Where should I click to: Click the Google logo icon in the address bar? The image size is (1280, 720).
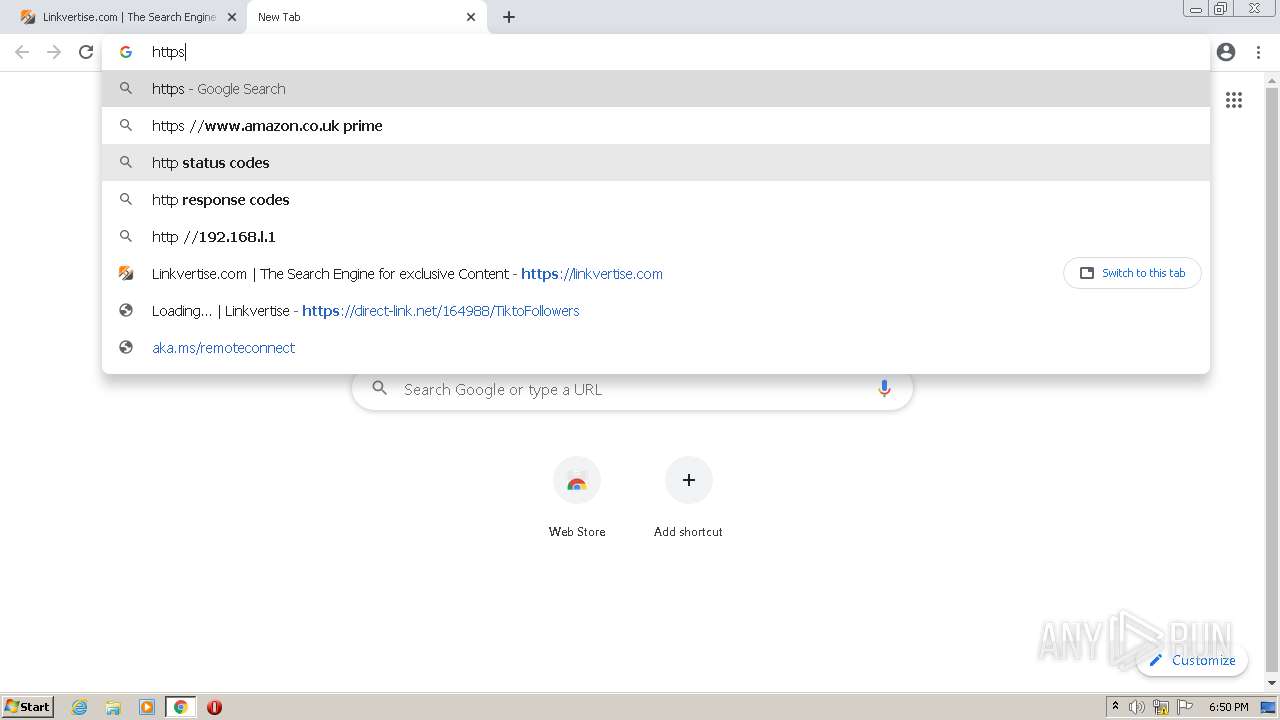pyautogui.click(x=126, y=52)
